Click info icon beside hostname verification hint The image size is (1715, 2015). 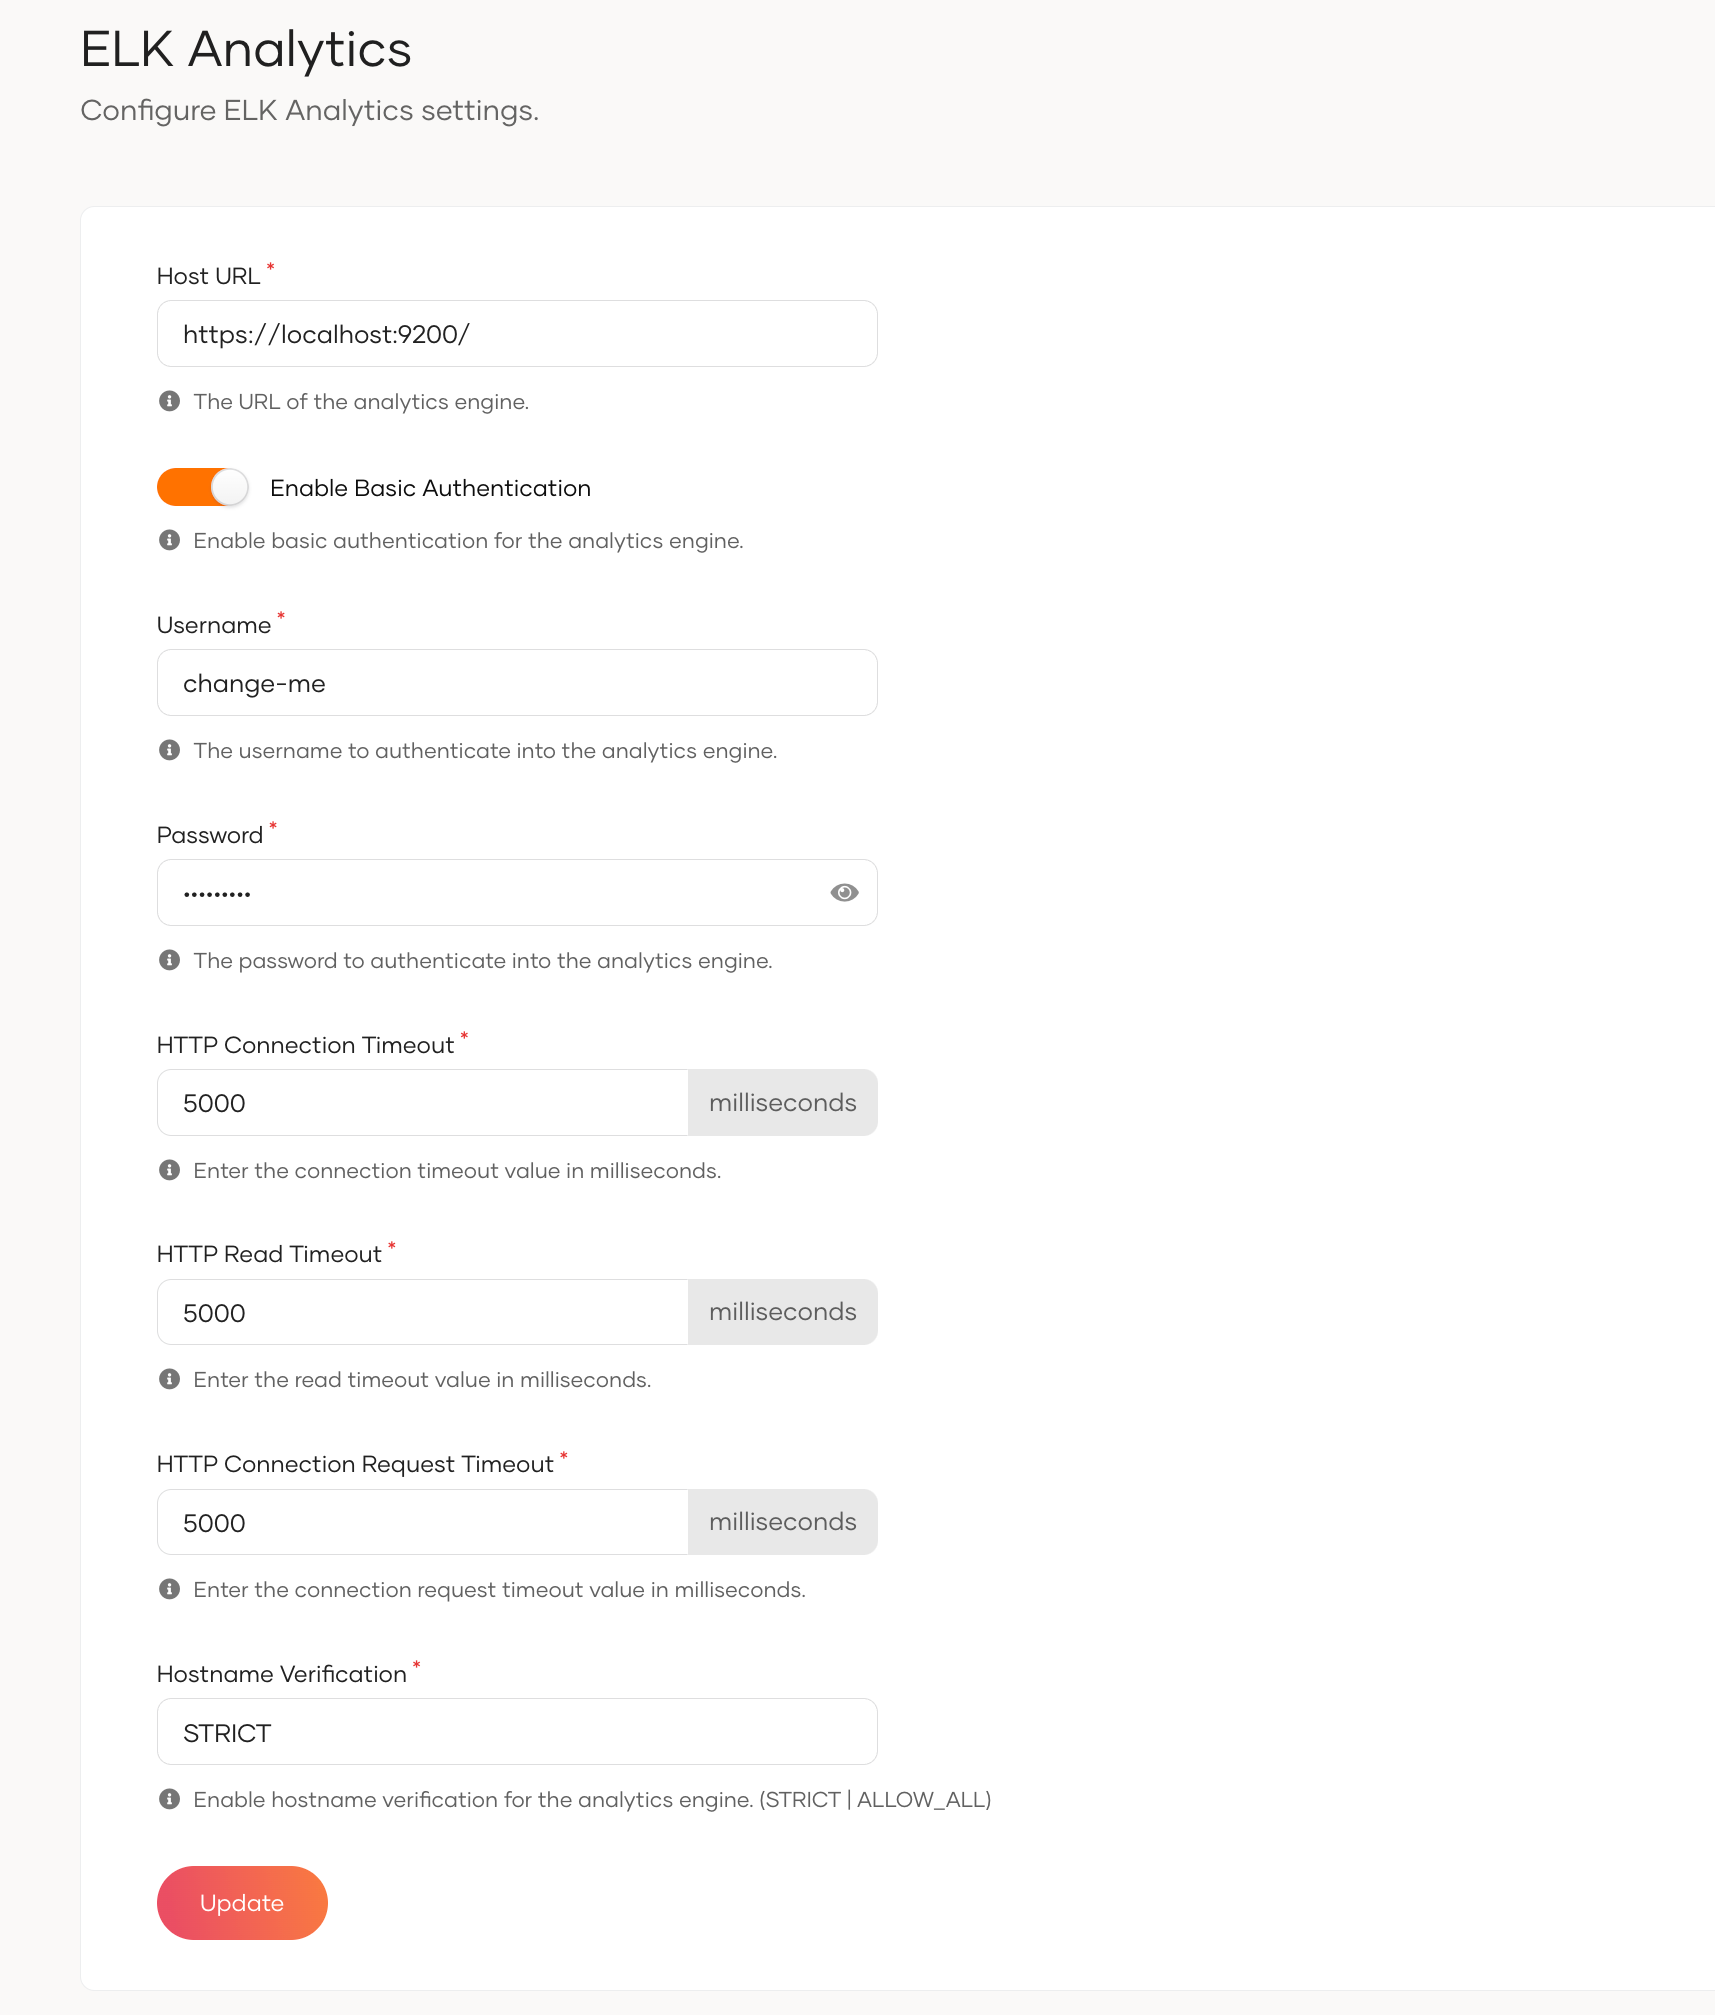pyautogui.click(x=170, y=1799)
